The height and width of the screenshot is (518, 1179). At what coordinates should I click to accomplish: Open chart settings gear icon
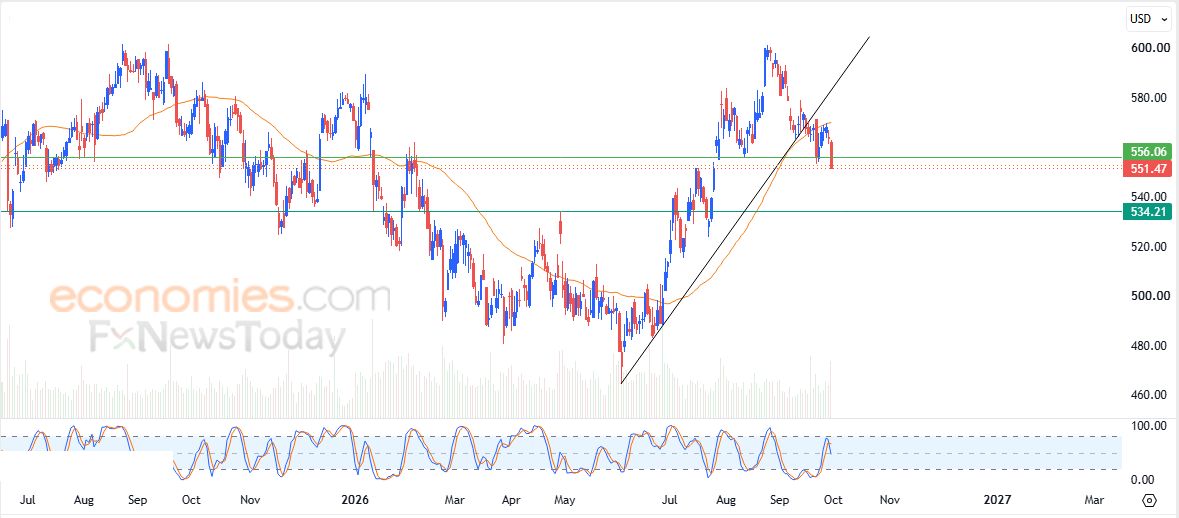tap(1148, 501)
